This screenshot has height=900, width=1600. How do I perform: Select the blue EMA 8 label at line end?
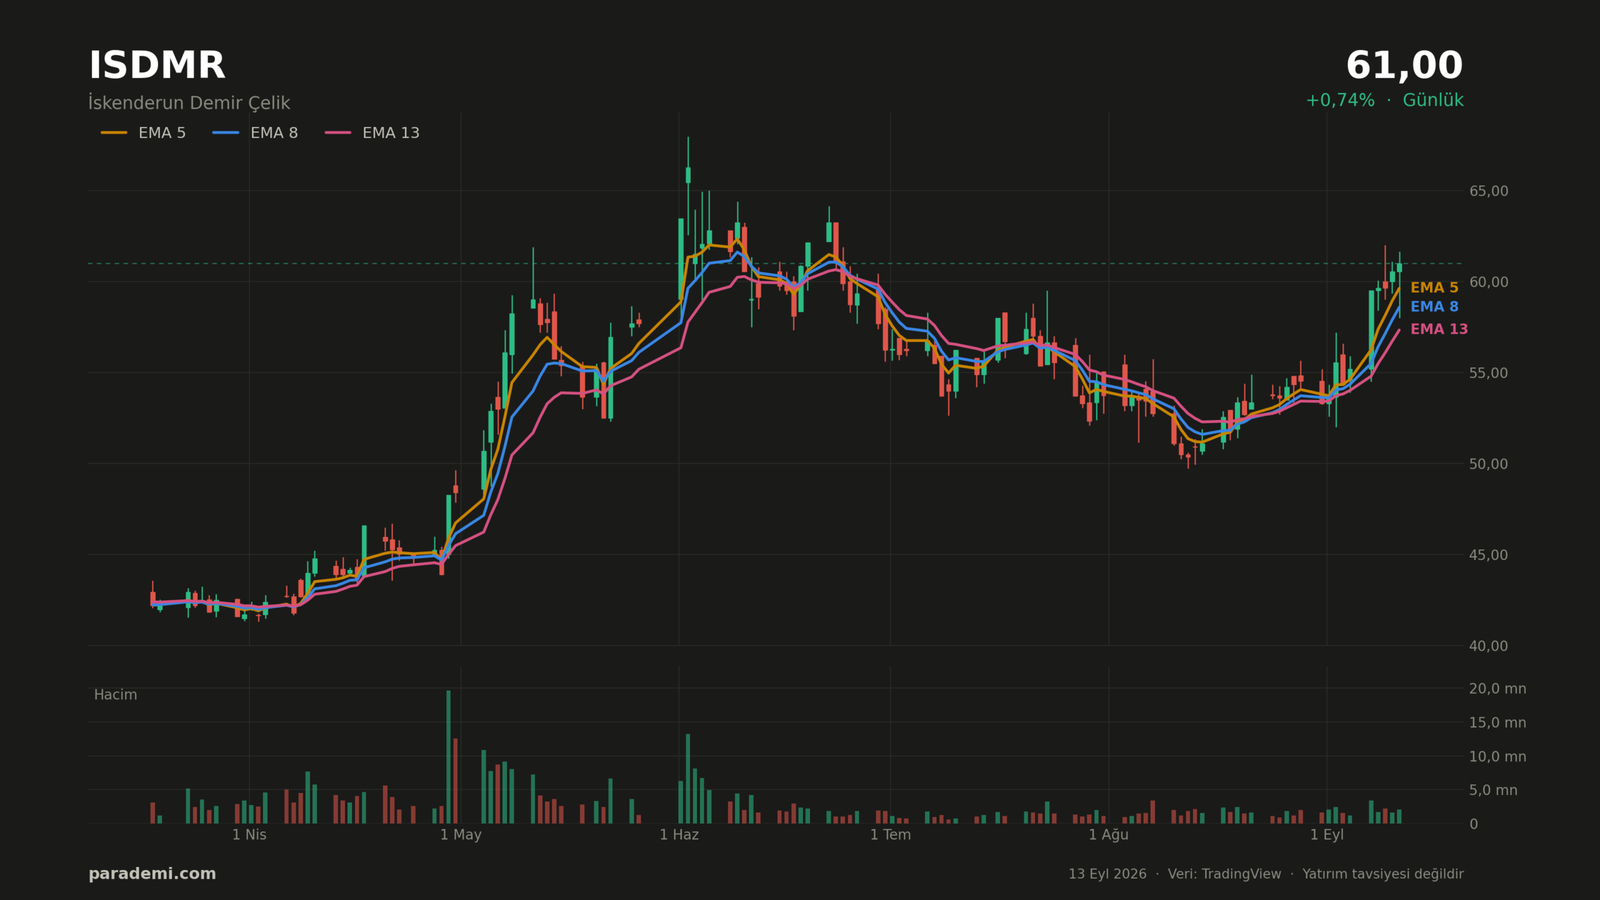[1434, 307]
